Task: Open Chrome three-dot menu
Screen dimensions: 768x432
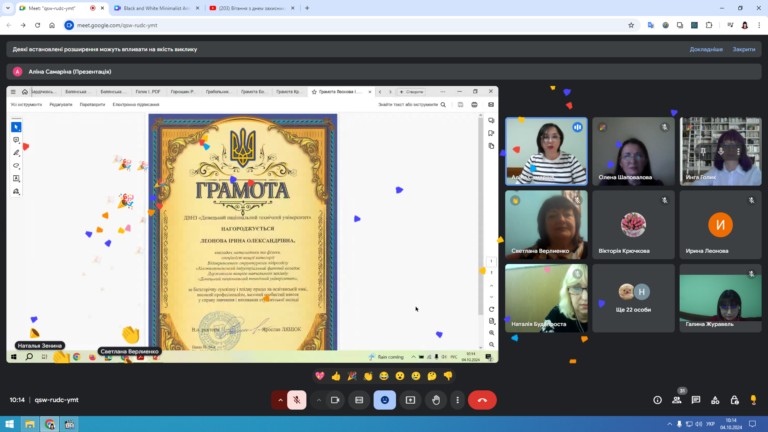Action: click(x=759, y=25)
